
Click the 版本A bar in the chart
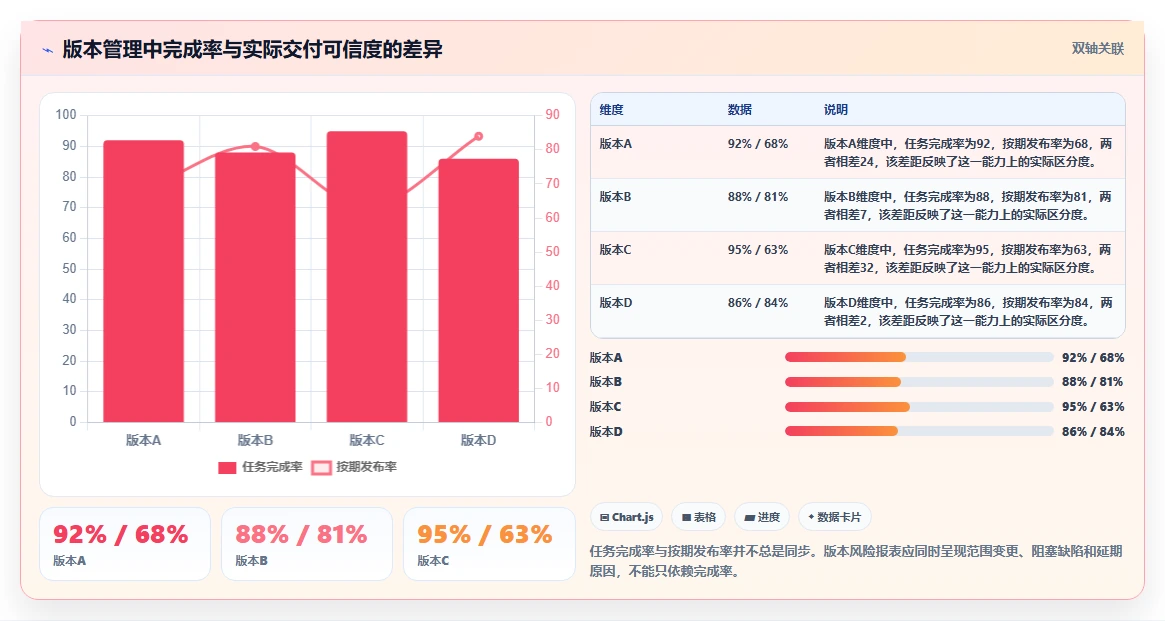pos(143,282)
